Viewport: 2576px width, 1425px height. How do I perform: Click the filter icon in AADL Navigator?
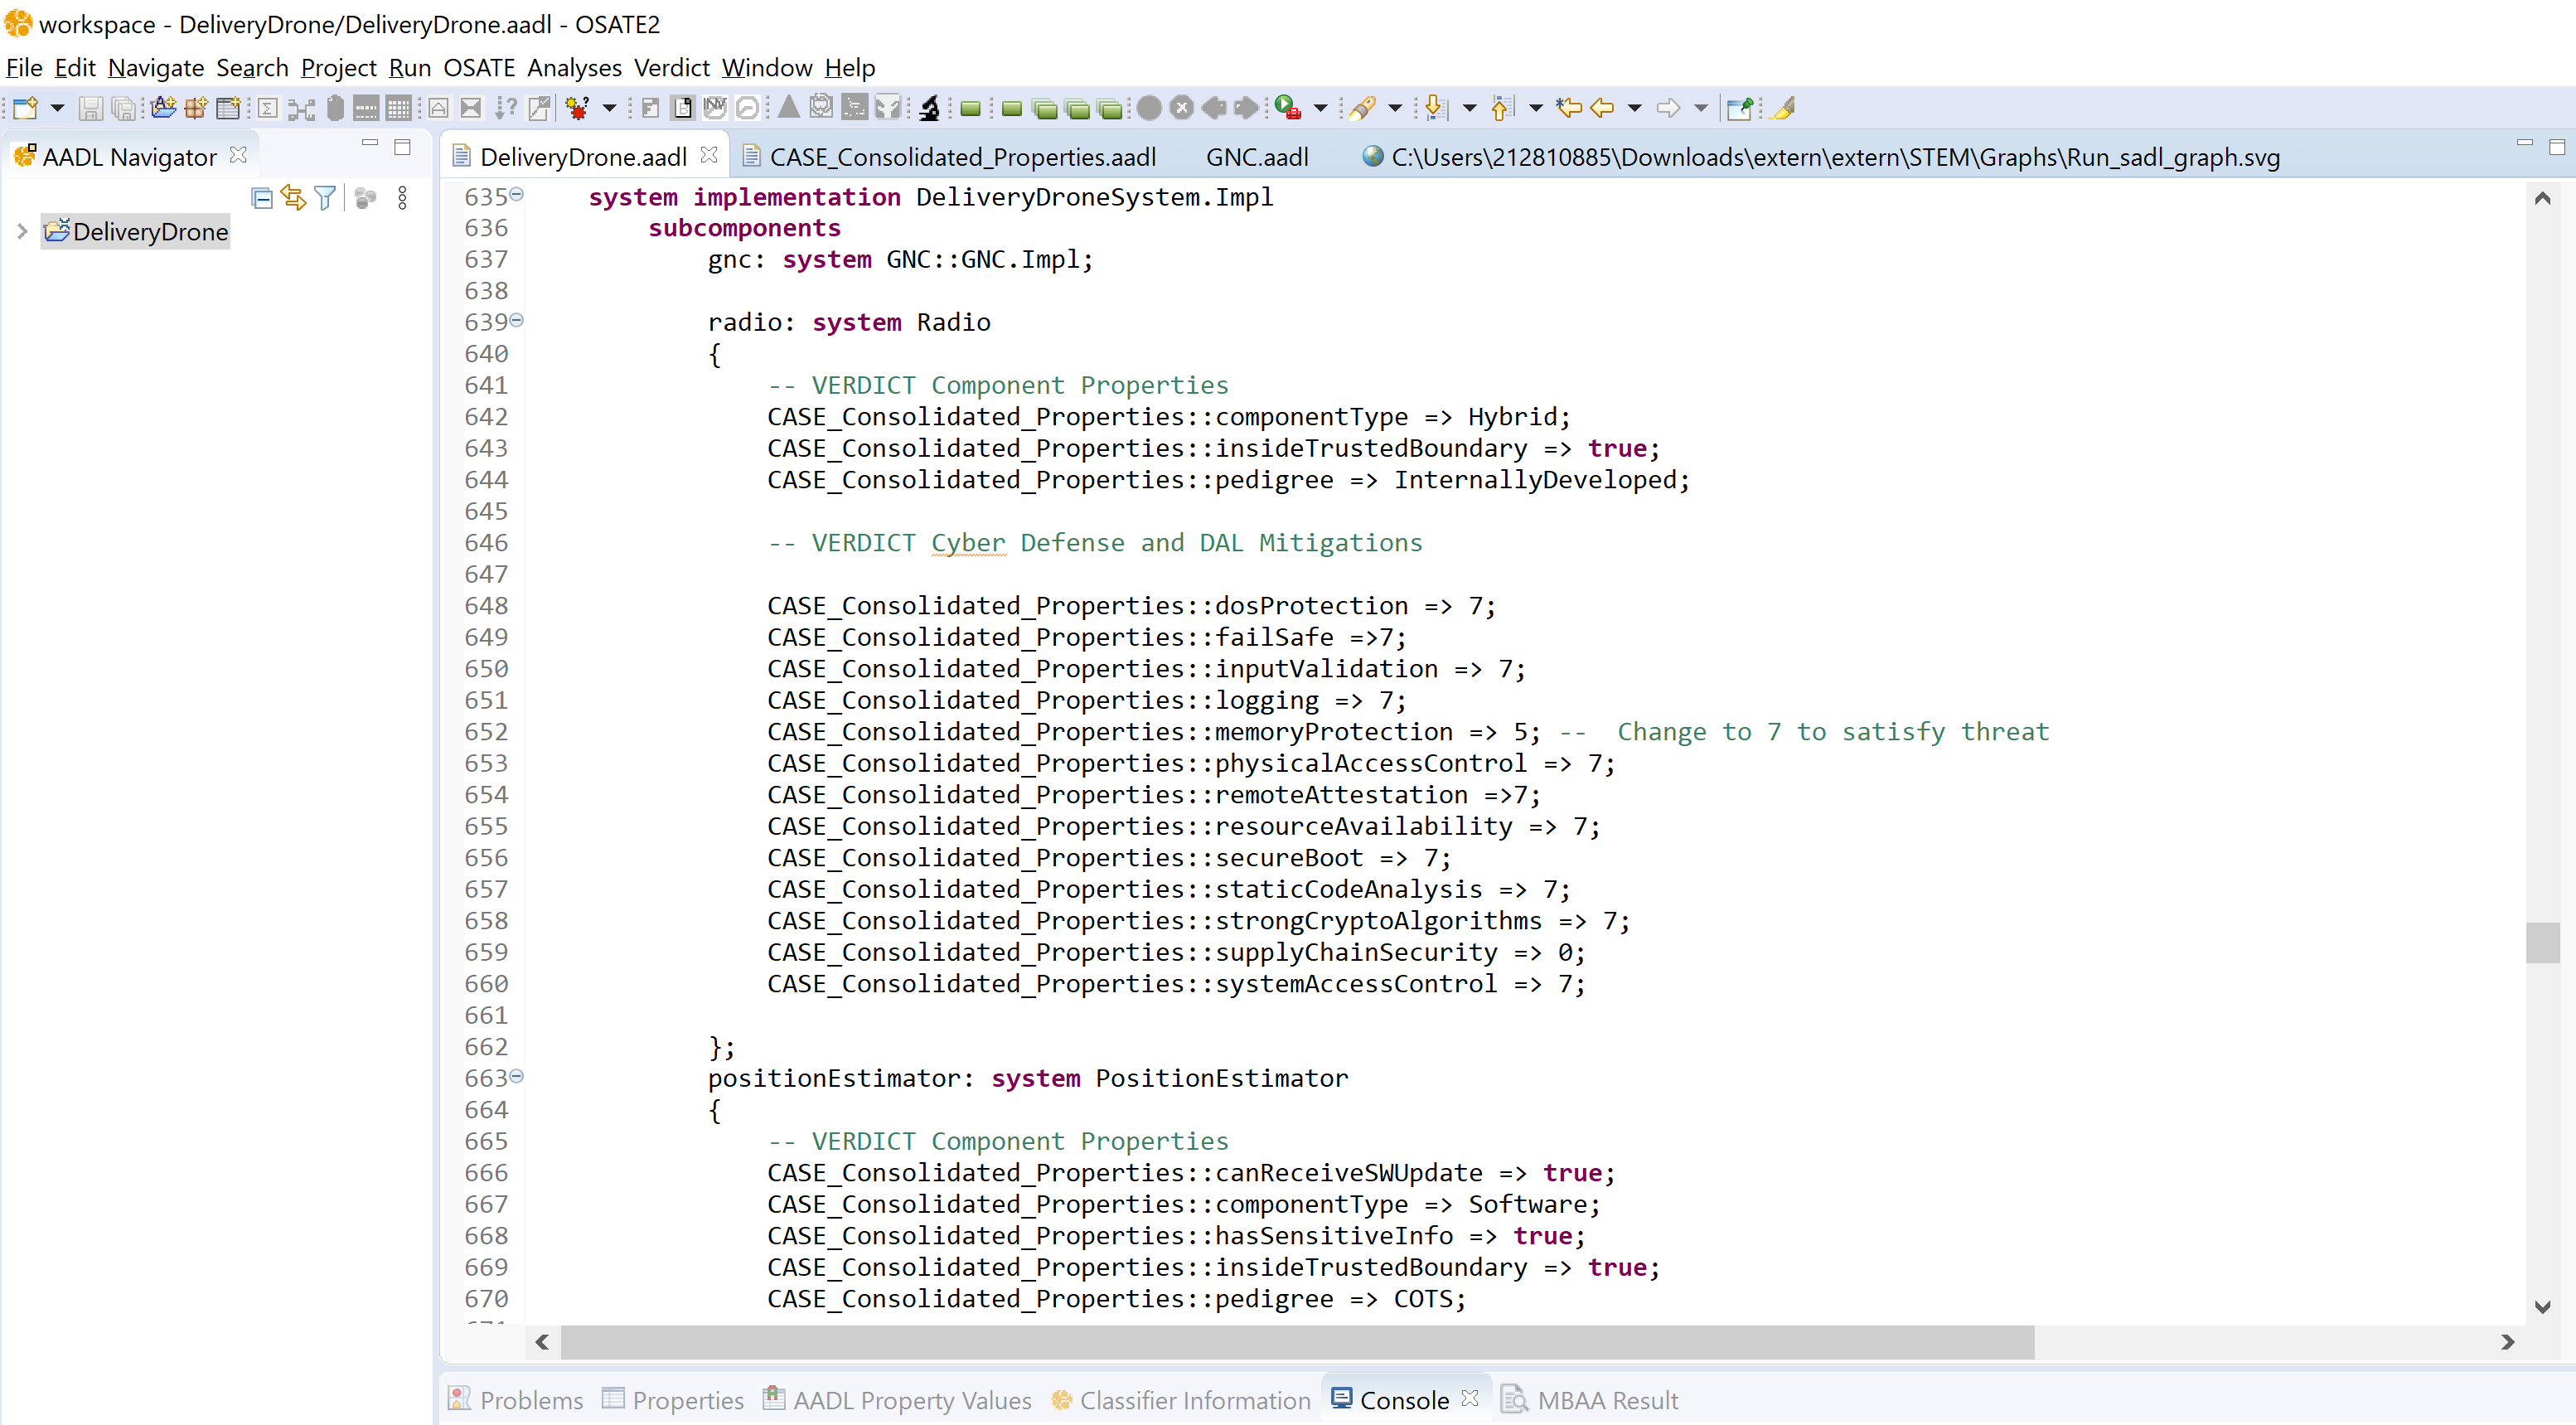(x=325, y=198)
